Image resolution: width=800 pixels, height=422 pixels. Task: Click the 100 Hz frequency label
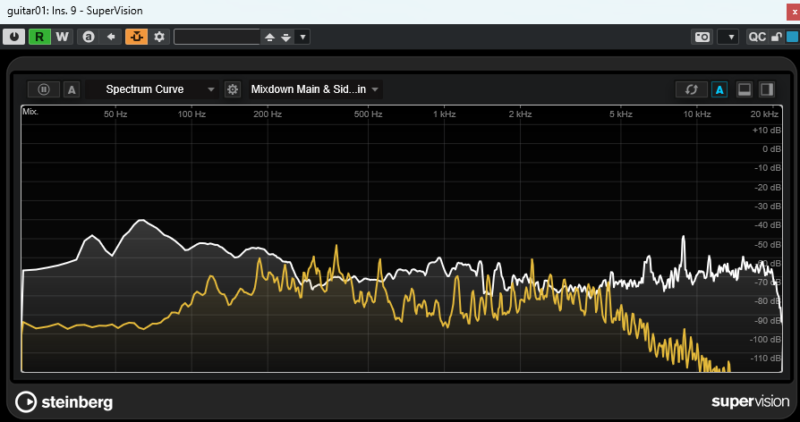[x=191, y=114]
